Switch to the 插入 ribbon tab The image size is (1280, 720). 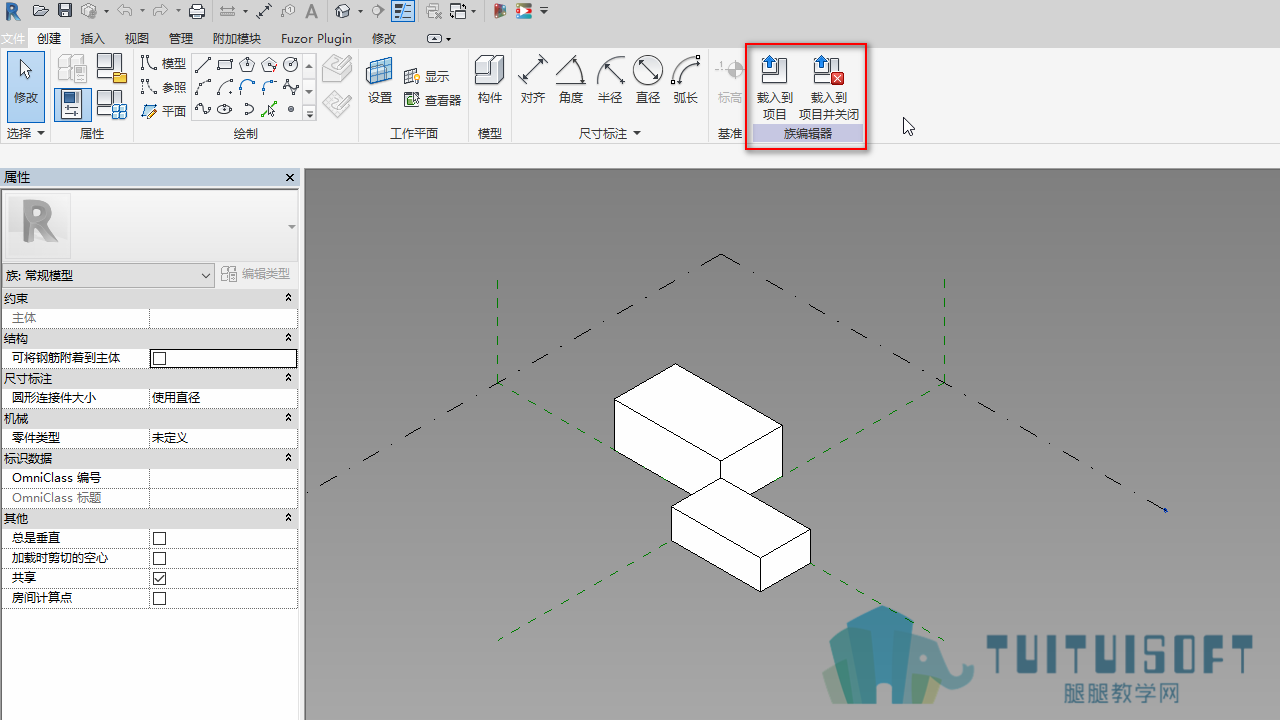pyautogui.click(x=92, y=39)
